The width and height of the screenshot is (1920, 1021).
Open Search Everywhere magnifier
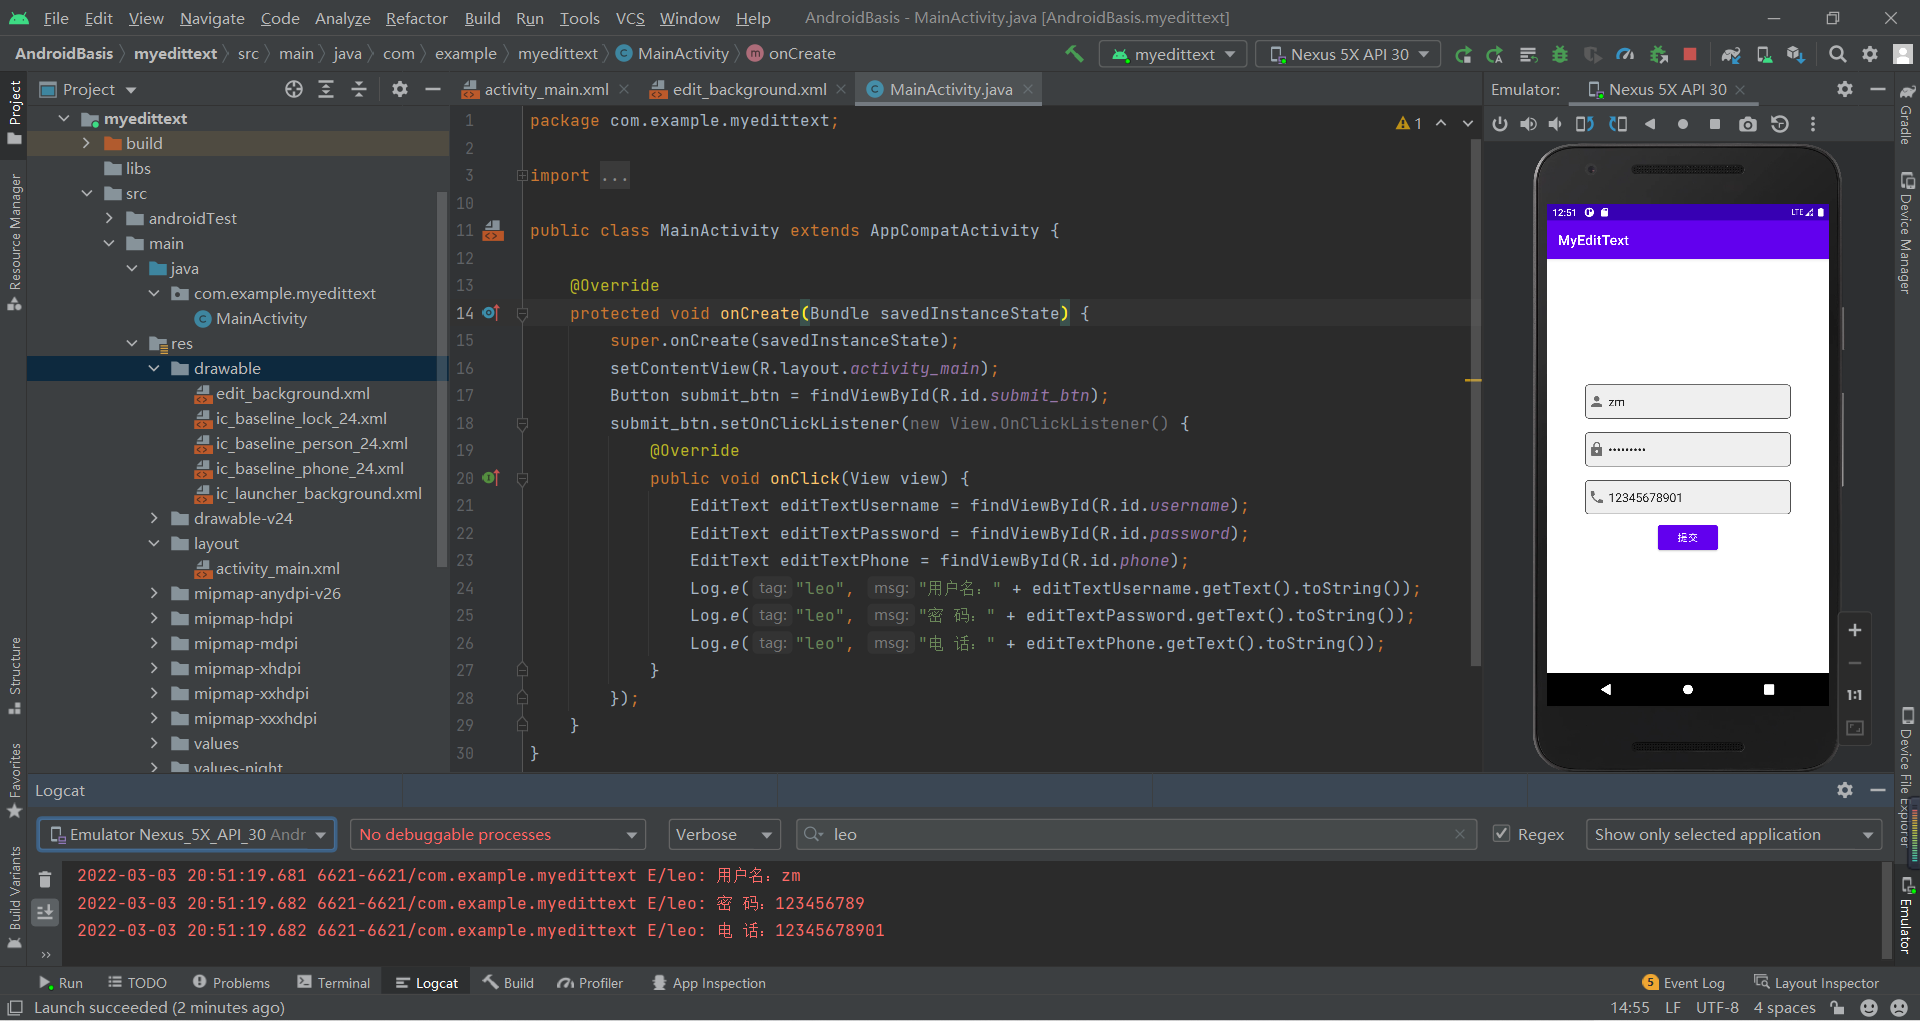[x=1837, y=54]
